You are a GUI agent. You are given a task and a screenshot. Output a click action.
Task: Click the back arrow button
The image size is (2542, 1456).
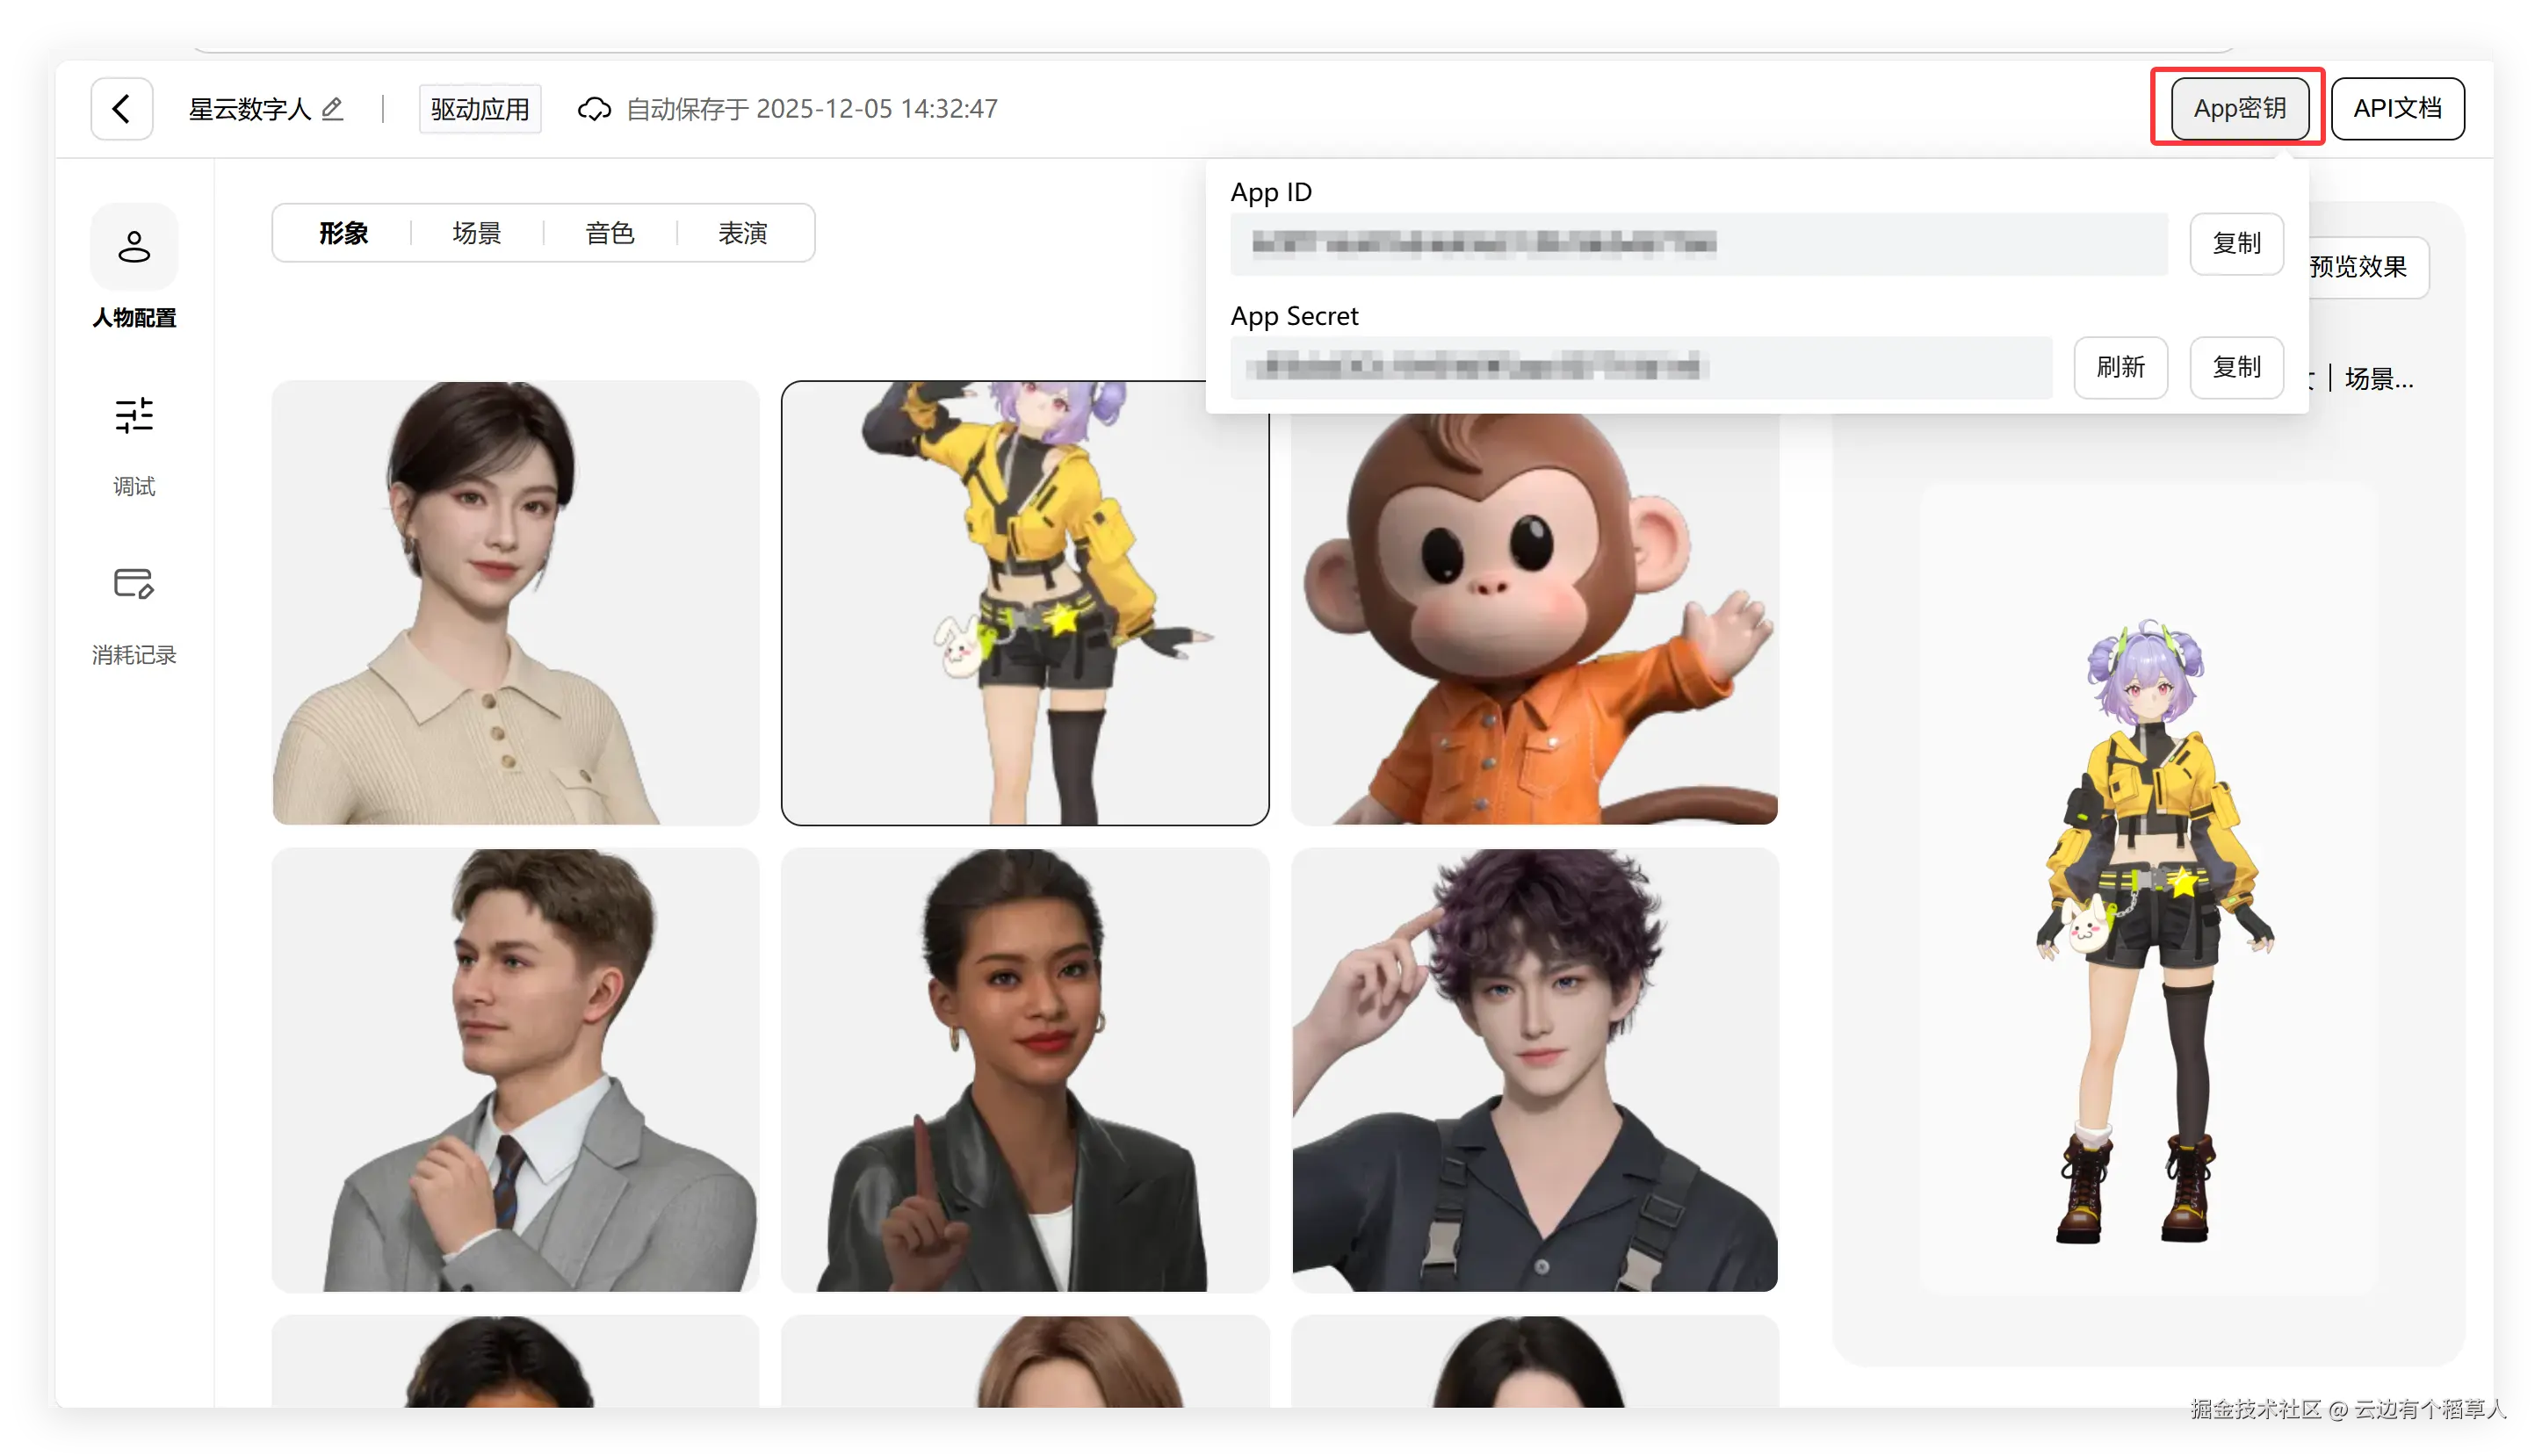coord(121,108)
